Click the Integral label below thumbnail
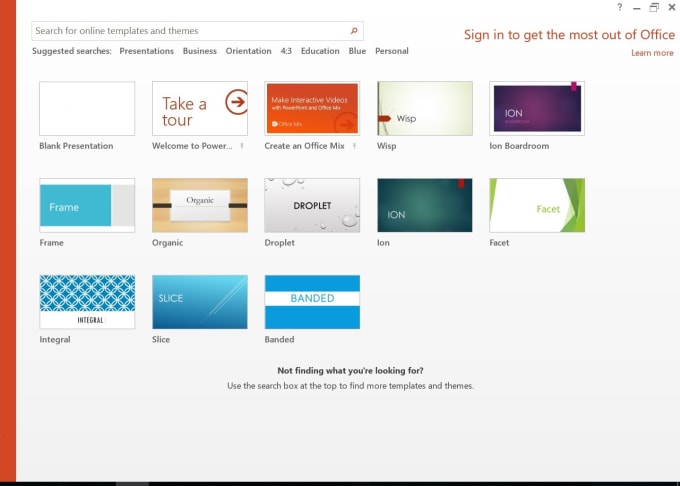This screenshot has height=486, width=680. tap(55, 339)
